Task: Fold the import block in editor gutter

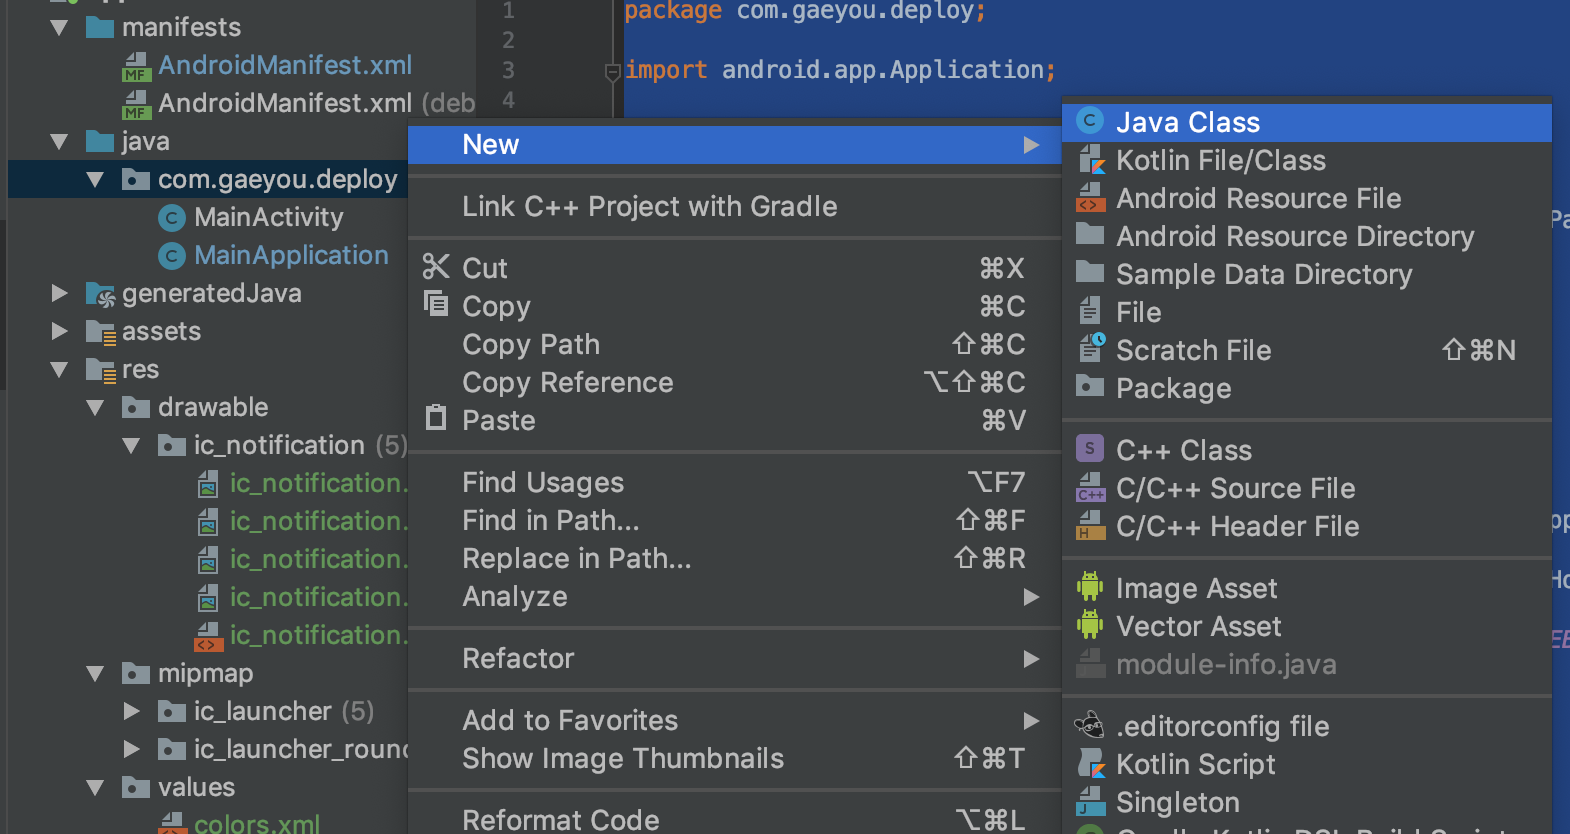Action: click(x=613, y=71)
